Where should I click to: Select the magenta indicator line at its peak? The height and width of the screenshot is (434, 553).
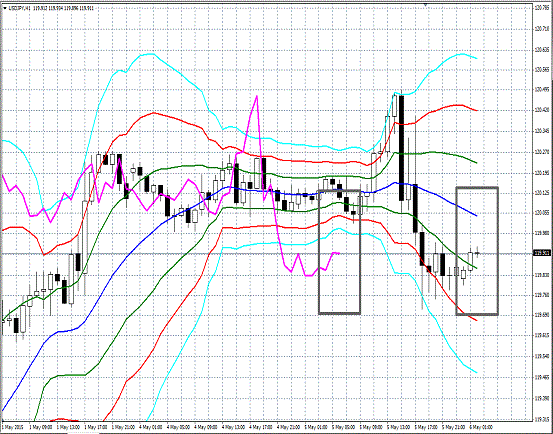tap(257, 96)
